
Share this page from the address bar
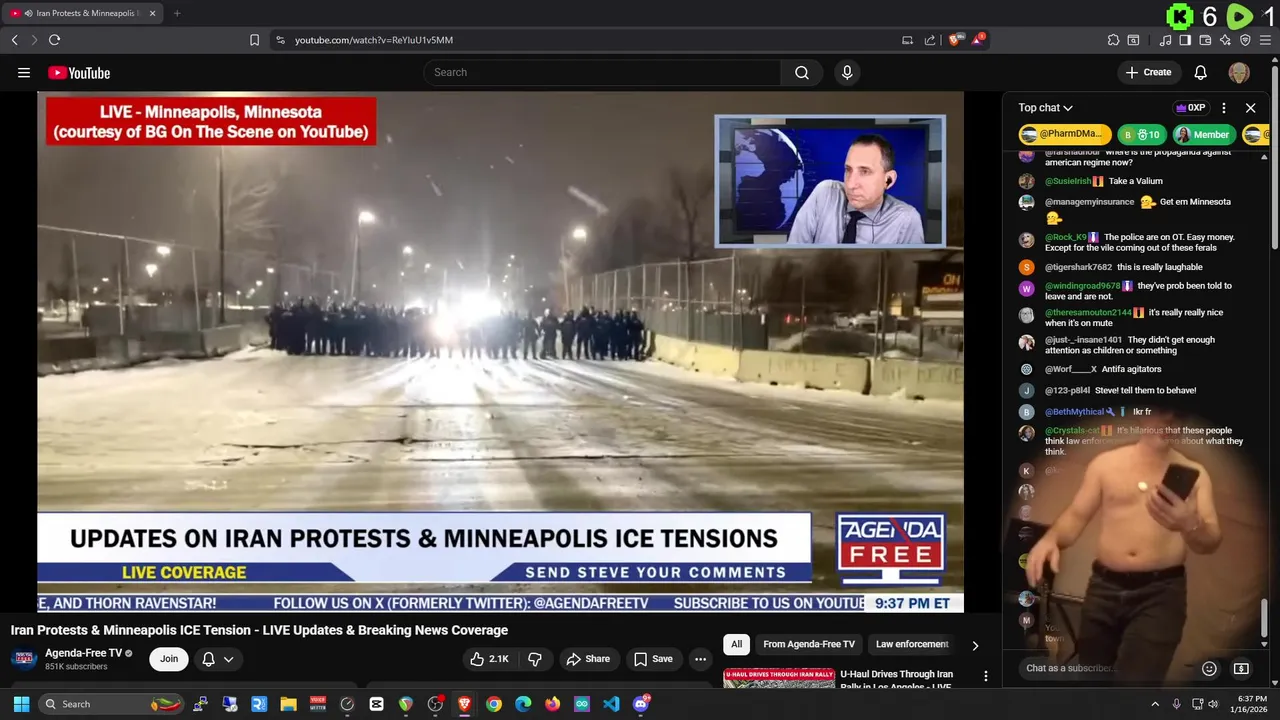click(930, 40)
